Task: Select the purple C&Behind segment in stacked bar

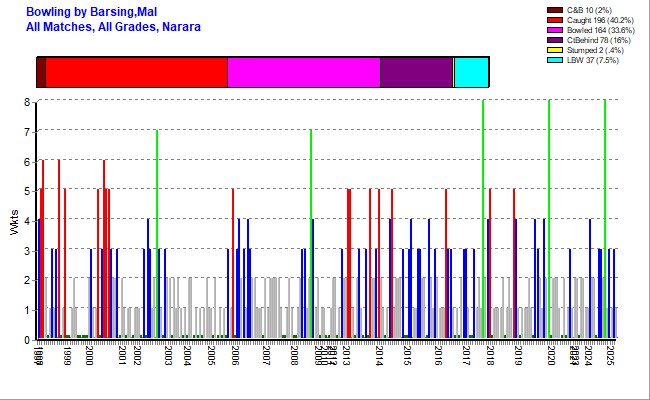Action: pos(416,73)
